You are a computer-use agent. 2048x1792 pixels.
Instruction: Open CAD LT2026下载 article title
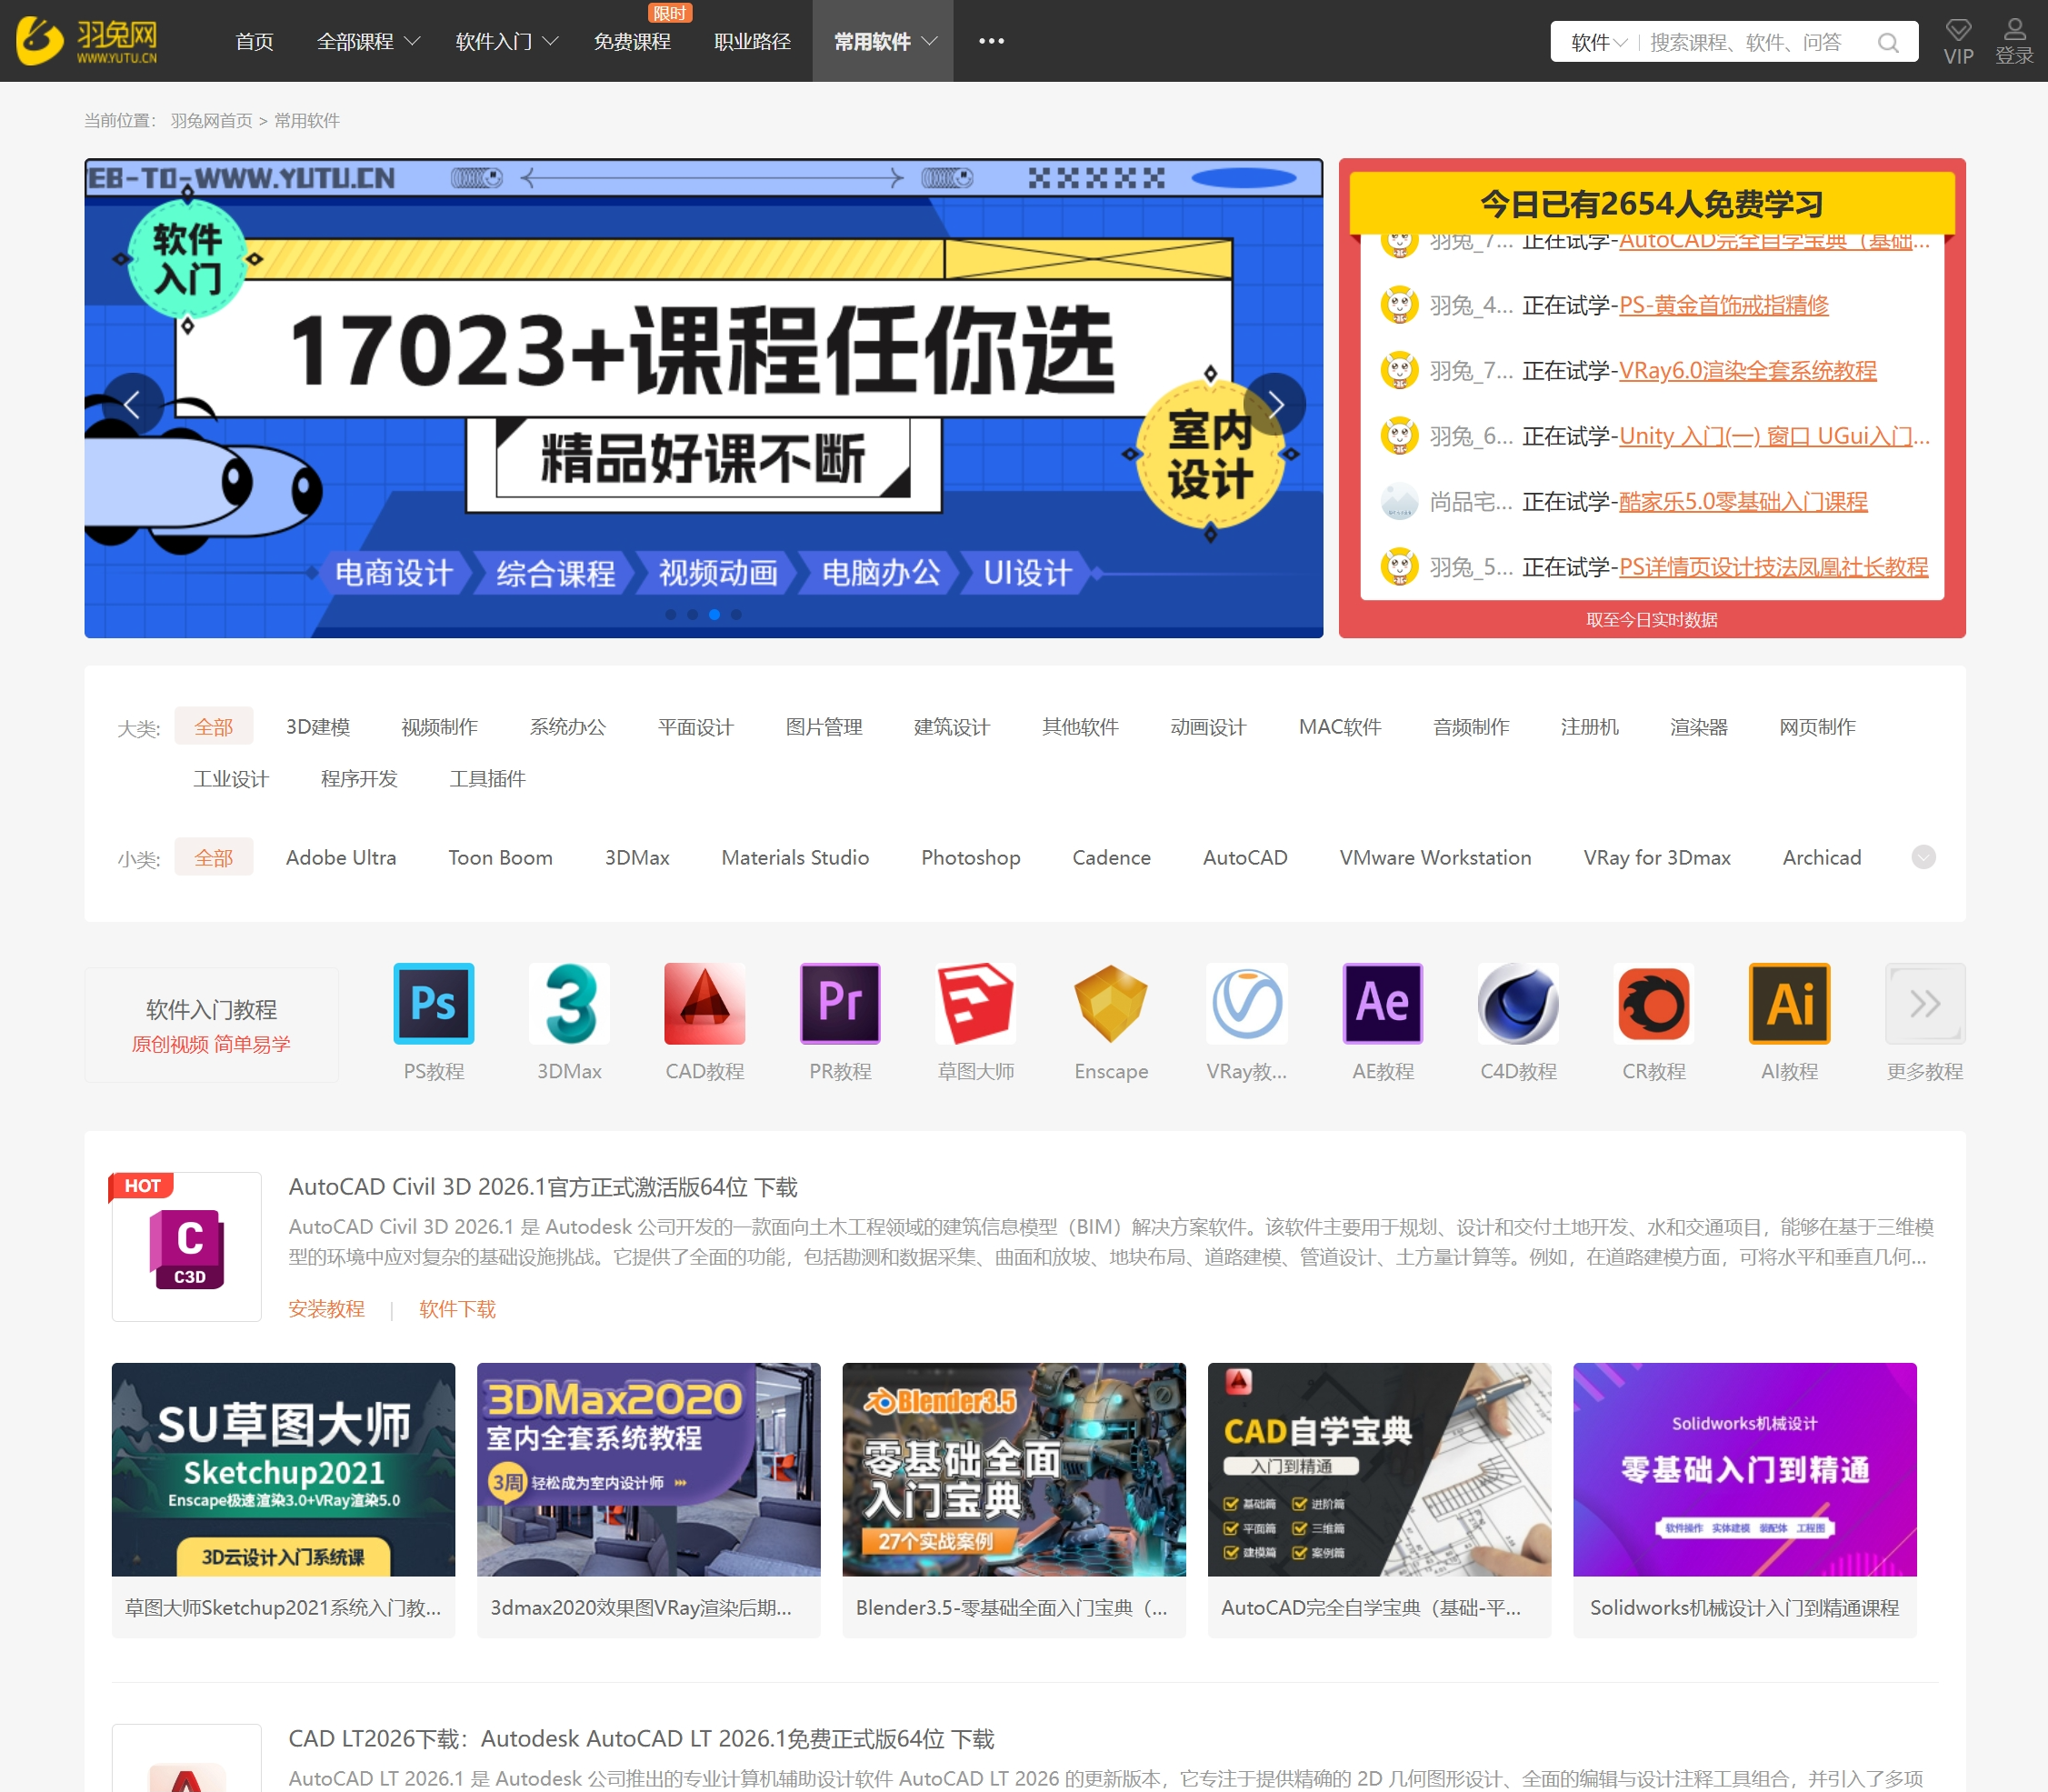point(641,1739)
